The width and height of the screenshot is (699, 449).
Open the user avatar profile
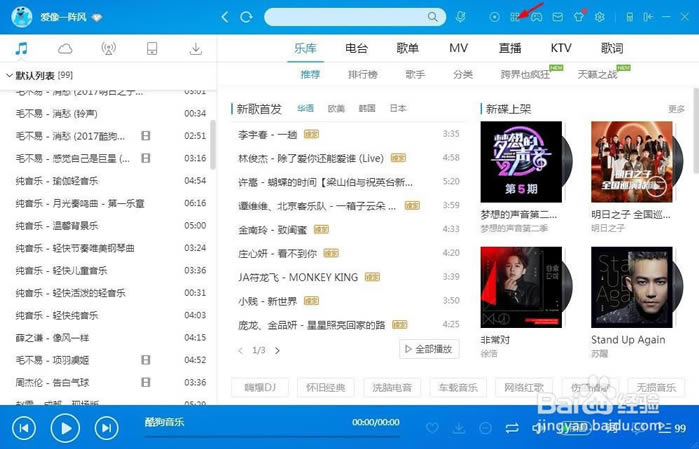(21, 17)
